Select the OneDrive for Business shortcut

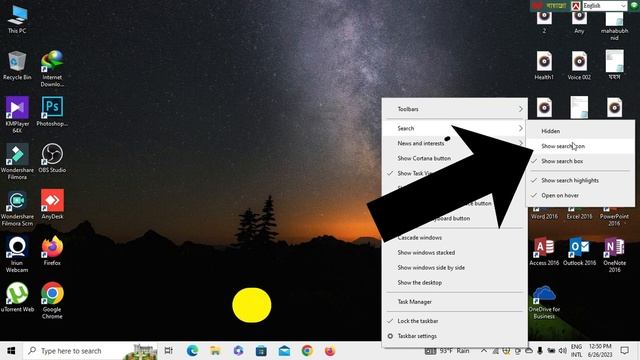[544, 302]
